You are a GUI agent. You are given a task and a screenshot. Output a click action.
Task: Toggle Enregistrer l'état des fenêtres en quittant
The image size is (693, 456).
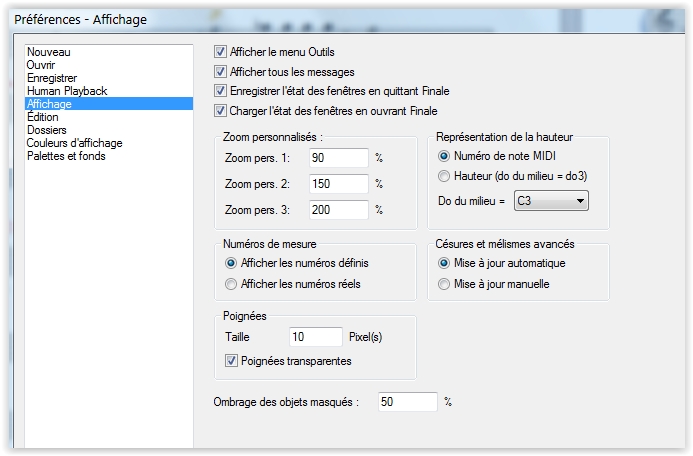221,91
